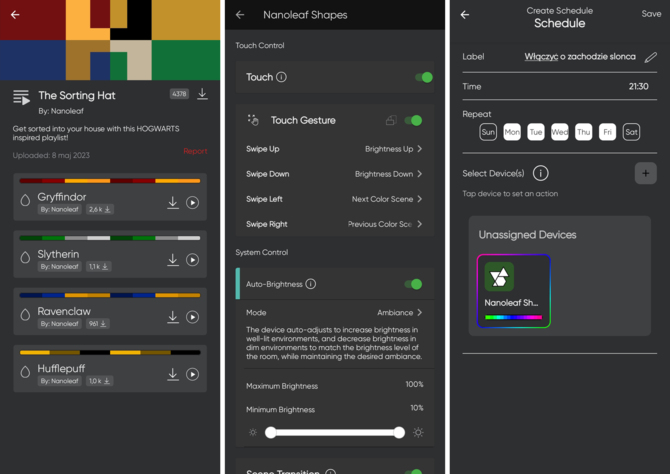Image resolution: width=670 pixels, height=474 pixels.
Task: Click the Maximum Brightness 100% value
Action: [x=414, y=384]
